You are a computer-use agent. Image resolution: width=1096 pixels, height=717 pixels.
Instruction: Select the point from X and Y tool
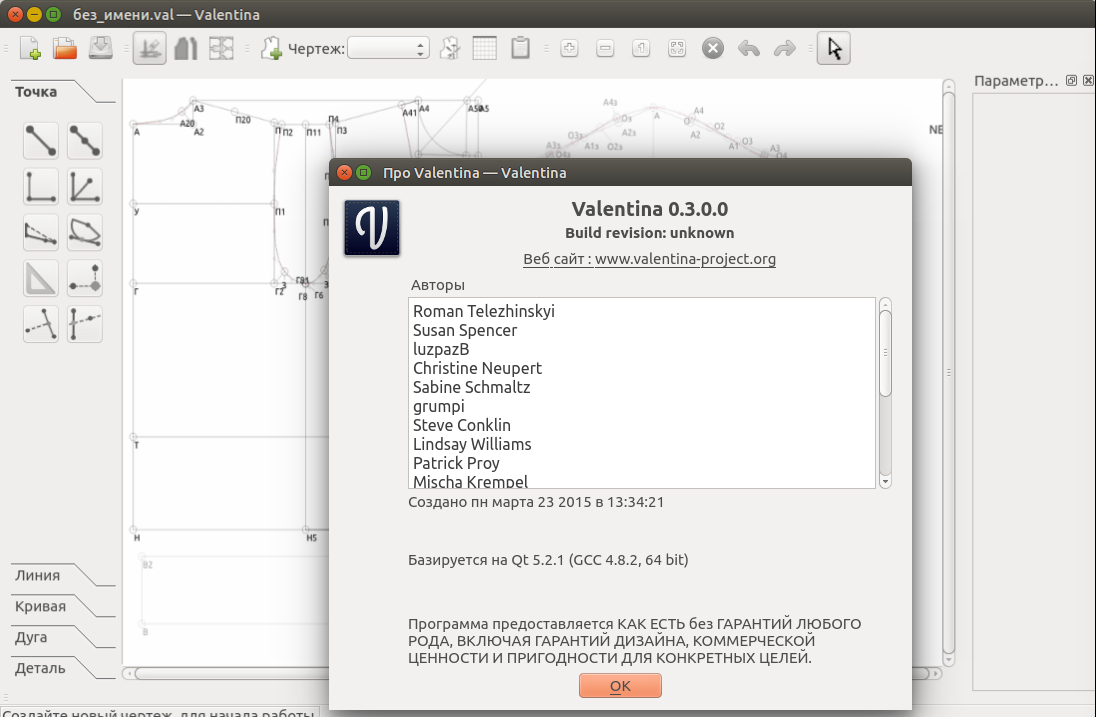[x=85, y=279]
